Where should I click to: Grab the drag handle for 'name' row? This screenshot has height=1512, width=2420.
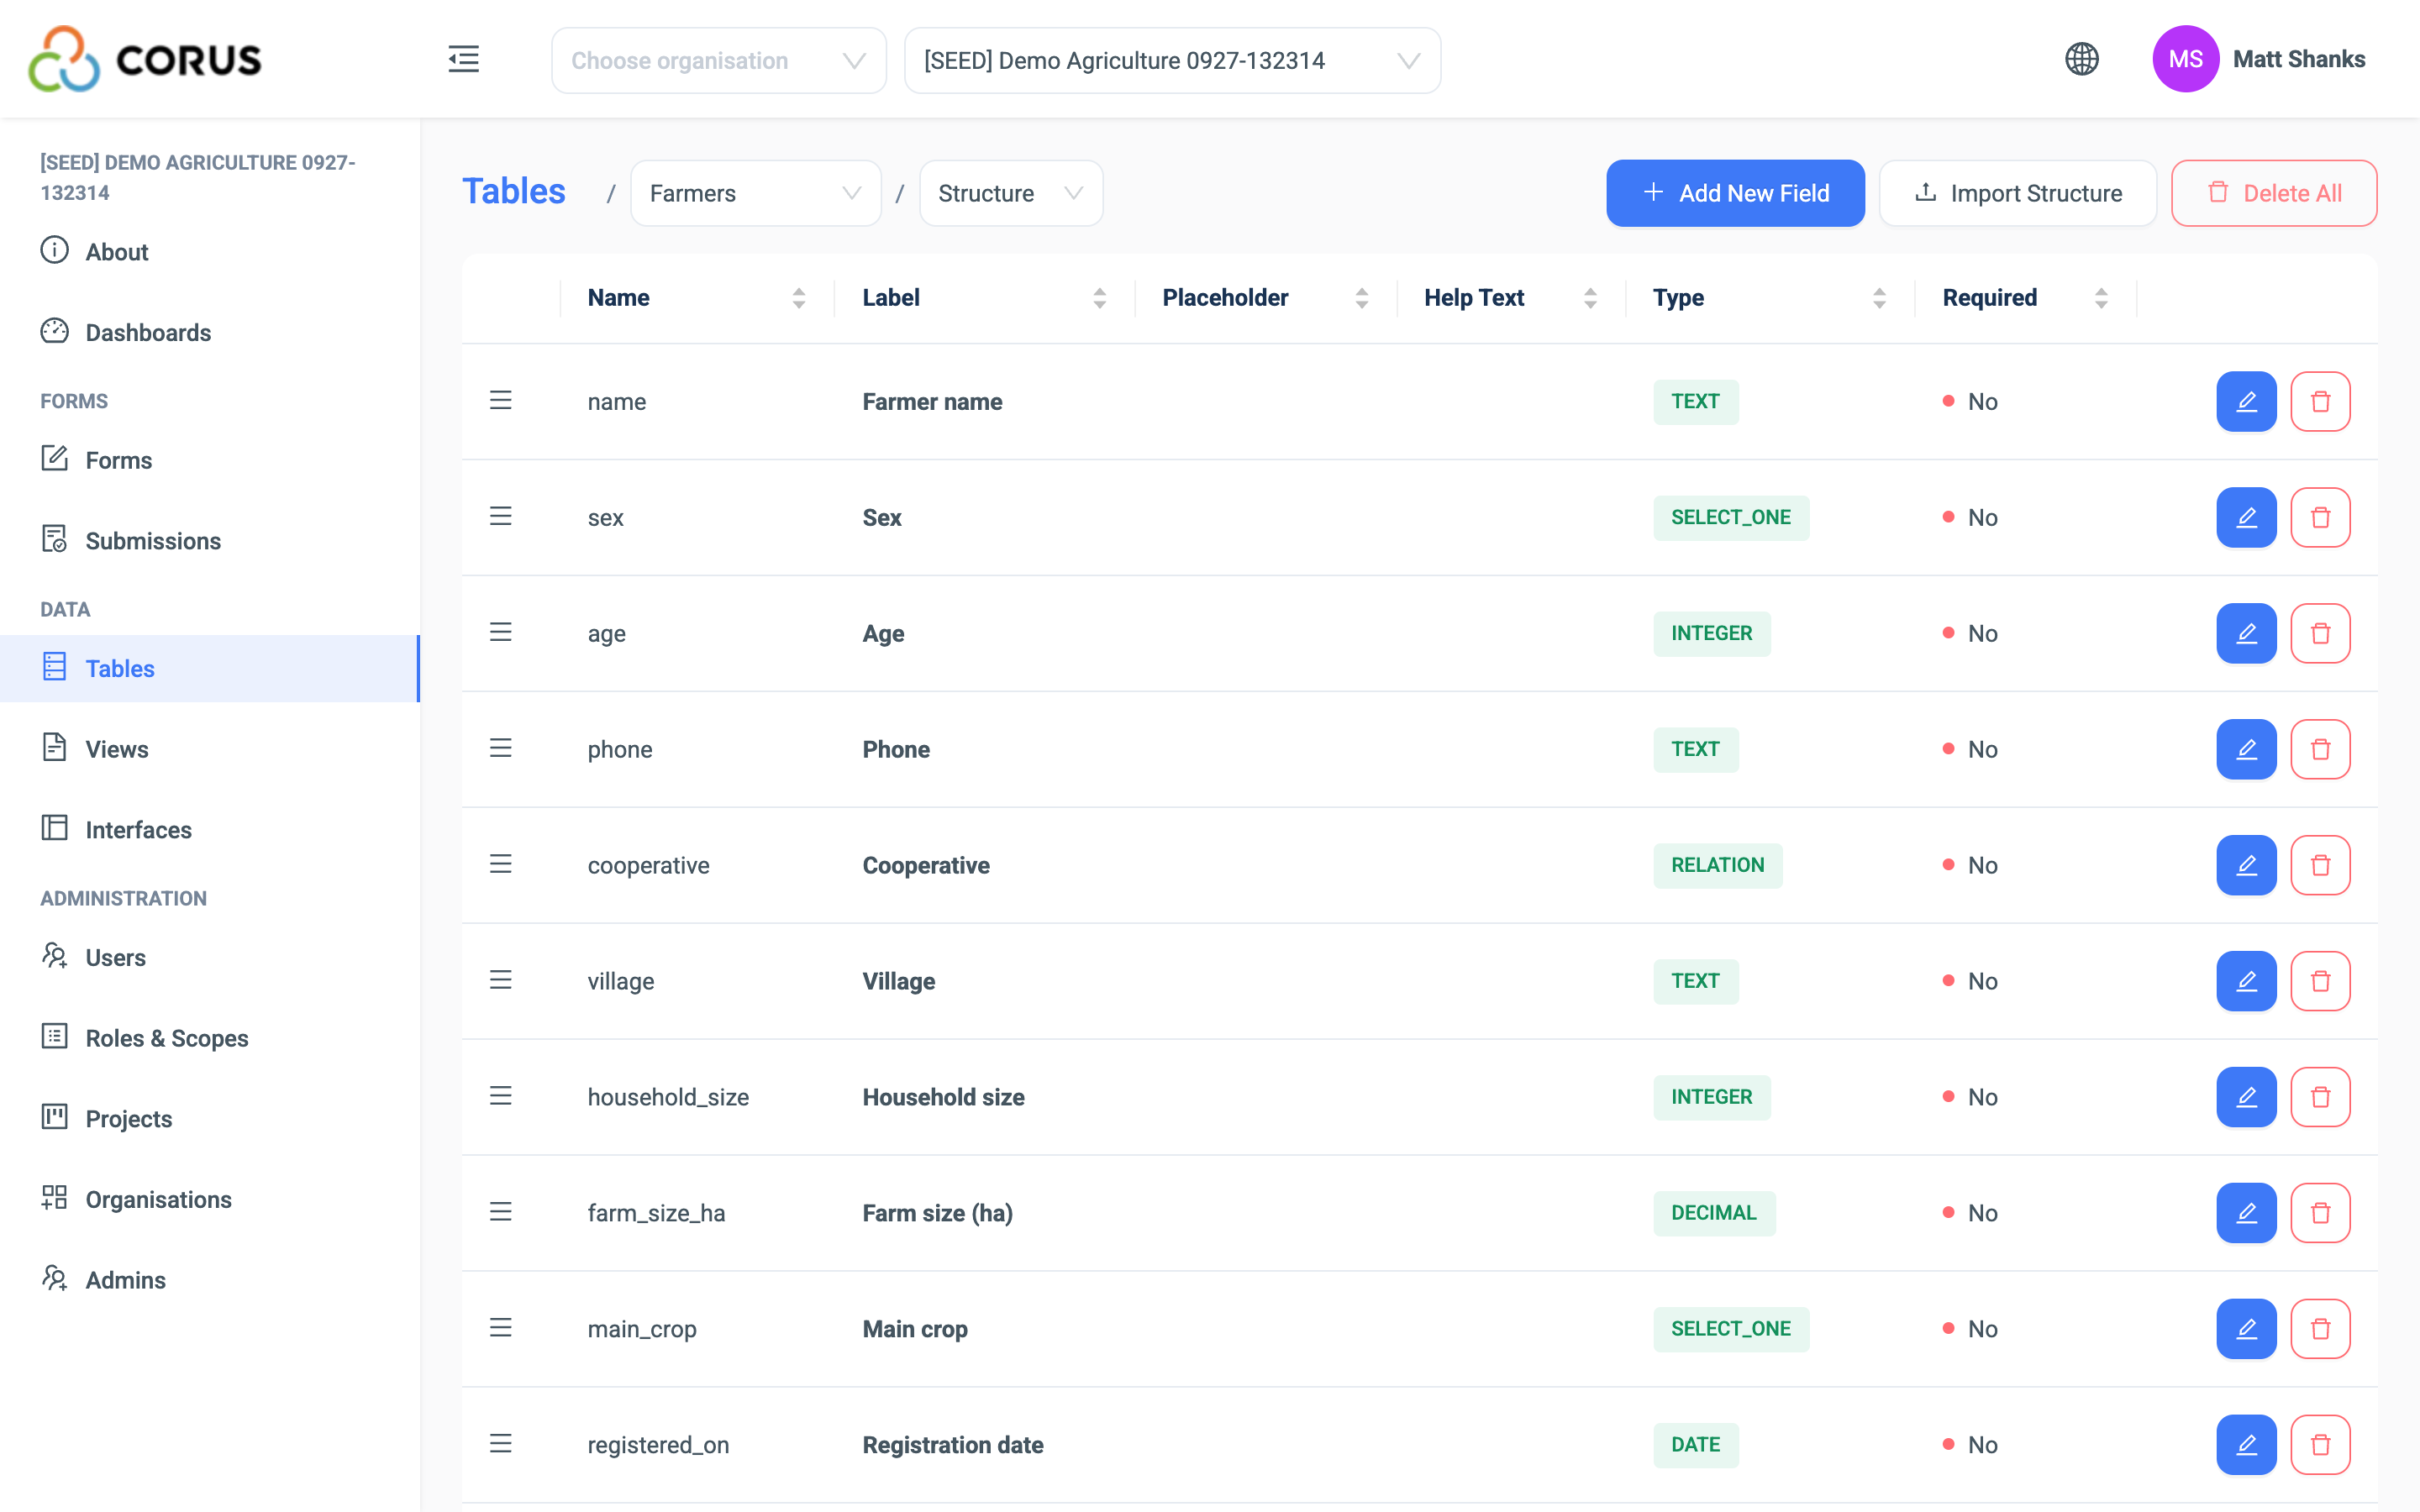[x=500, y=400]
